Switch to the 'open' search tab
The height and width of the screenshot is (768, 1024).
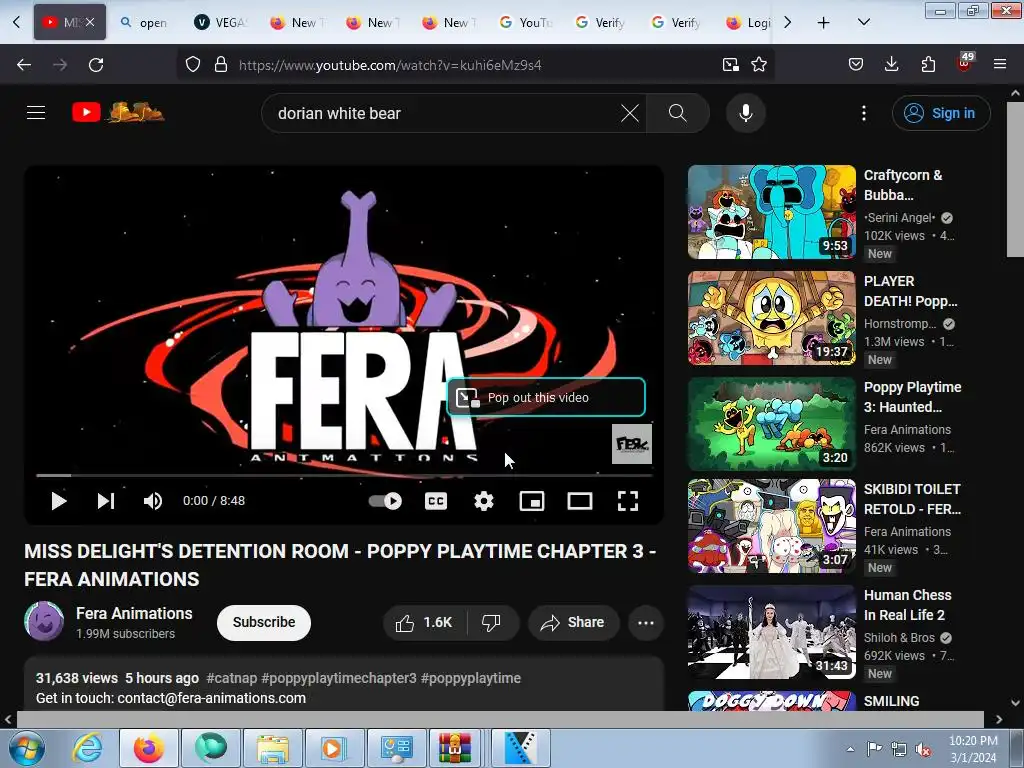144,23
